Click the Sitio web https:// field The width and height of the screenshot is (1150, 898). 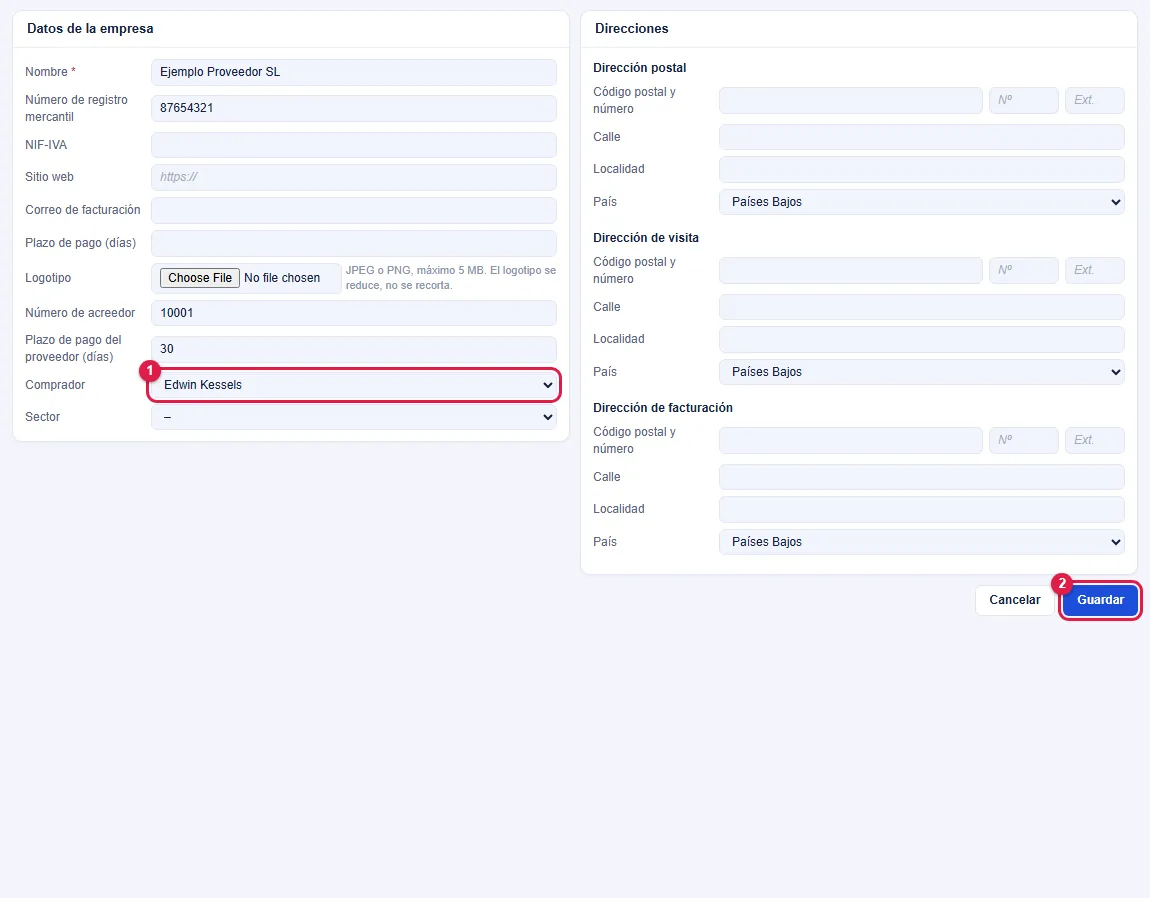click(x=354, y=177)
